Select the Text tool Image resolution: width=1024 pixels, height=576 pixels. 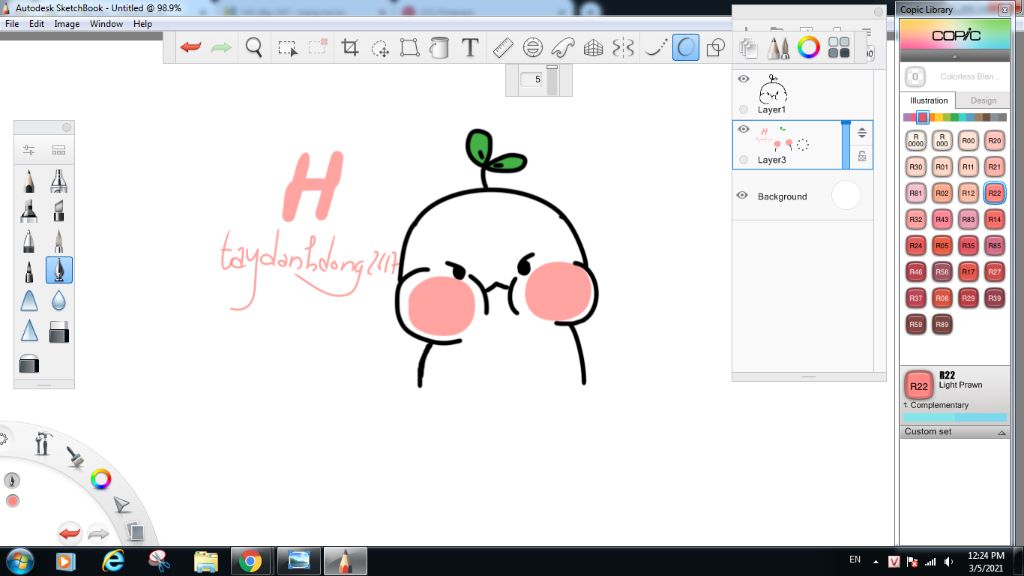point(470,47)
